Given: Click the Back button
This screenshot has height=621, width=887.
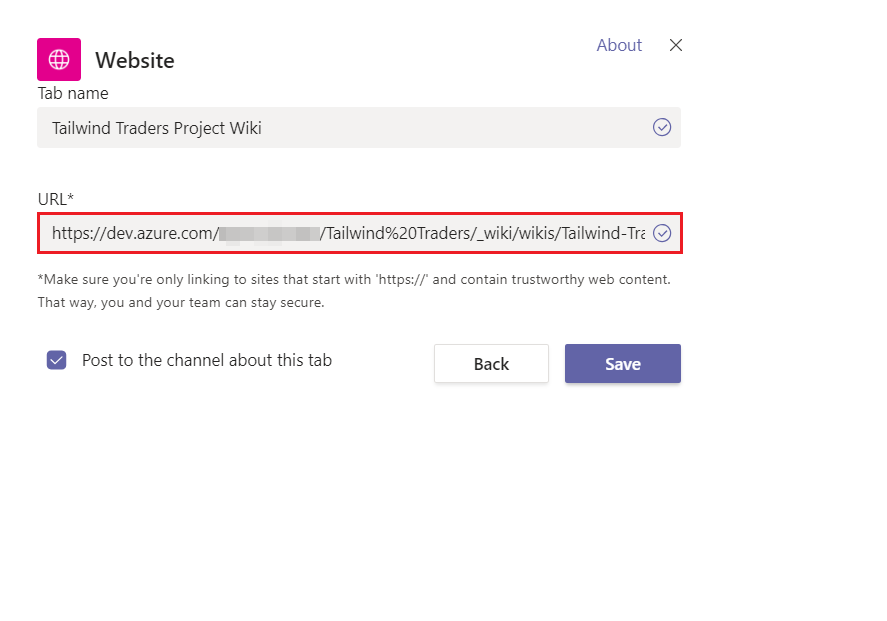Looking at the screenshot, I should 491,364.
